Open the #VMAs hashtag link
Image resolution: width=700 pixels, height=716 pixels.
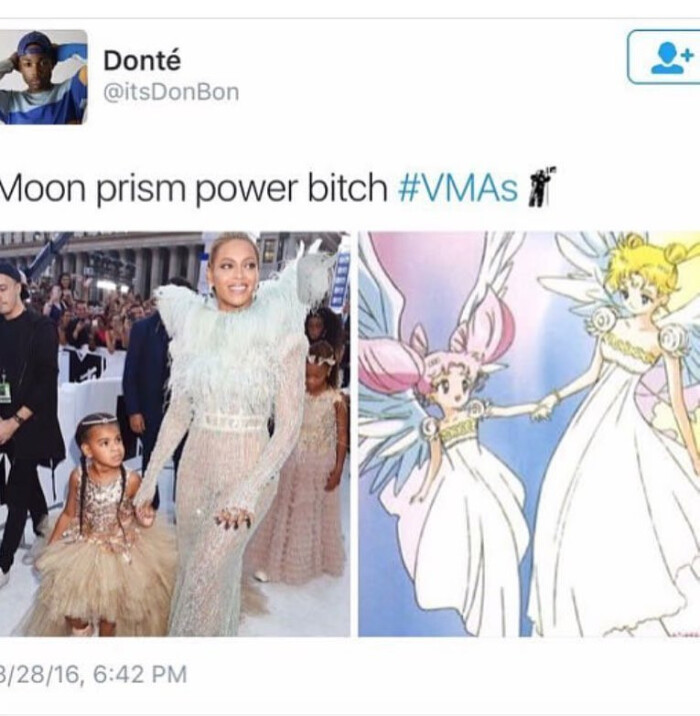(458, 188)
